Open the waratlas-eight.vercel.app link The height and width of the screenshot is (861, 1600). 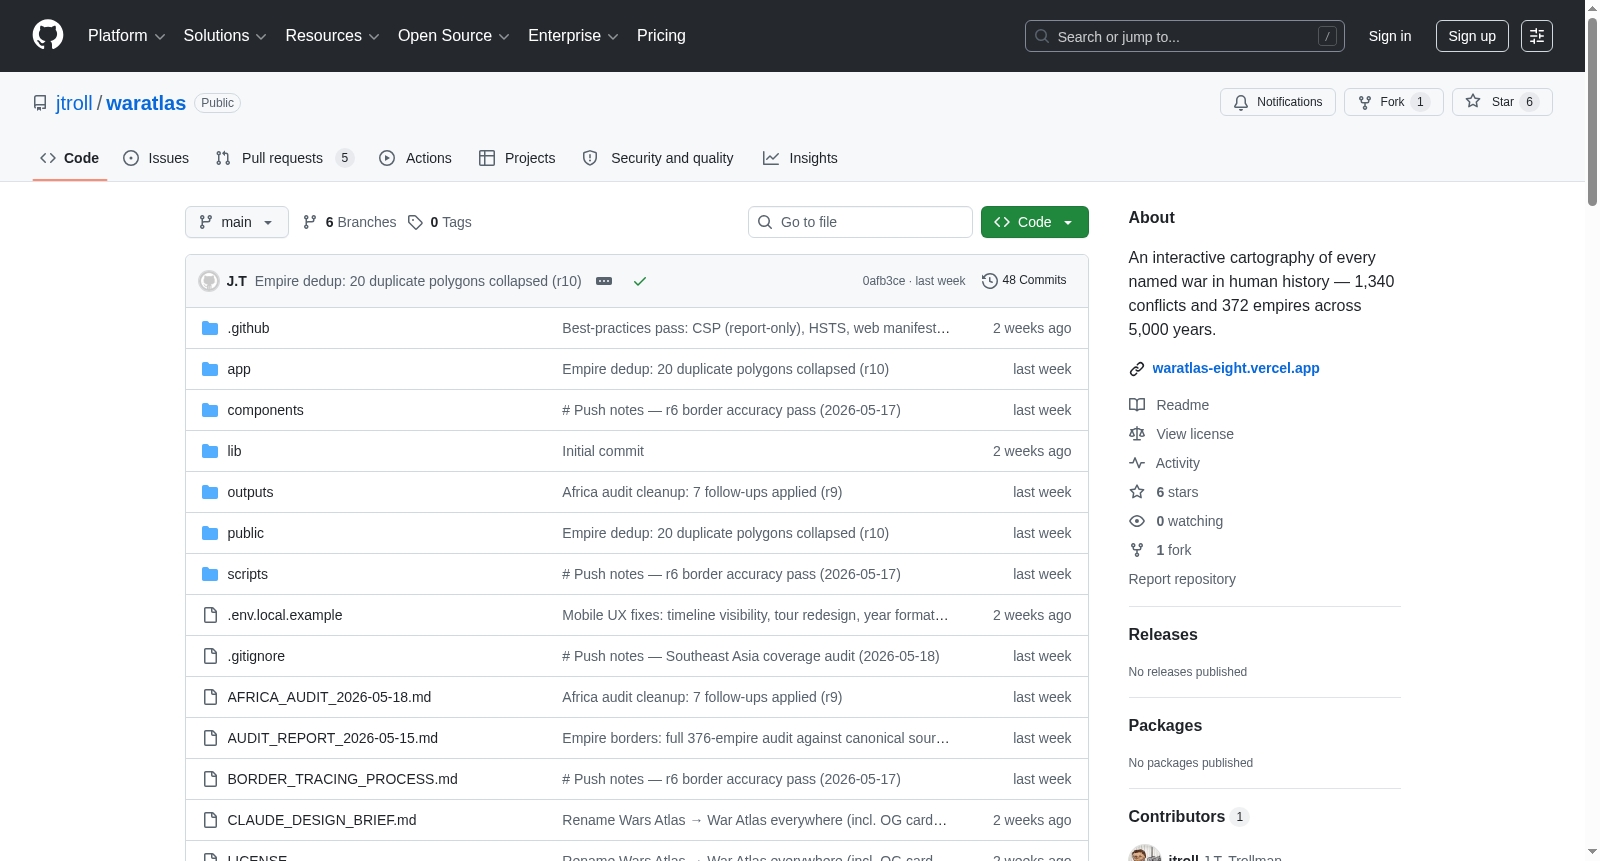(x=1236, y=368)
